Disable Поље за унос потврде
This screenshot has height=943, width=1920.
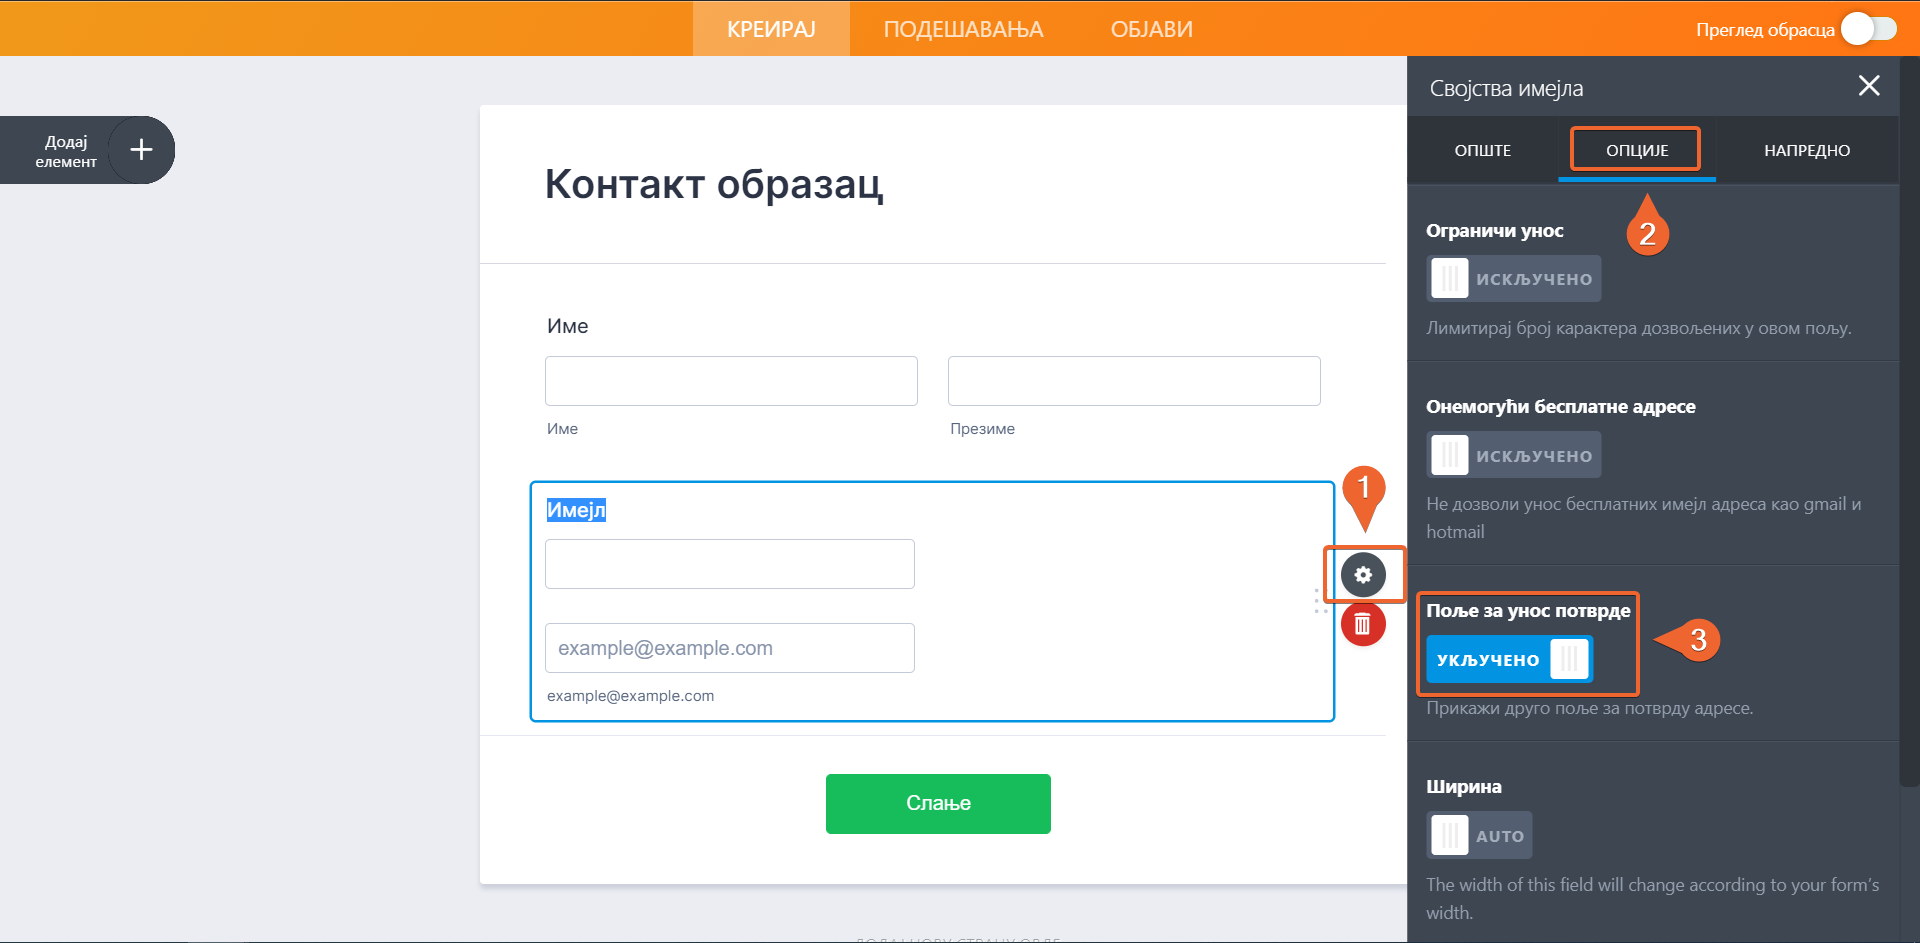[x=1508, y=659]
